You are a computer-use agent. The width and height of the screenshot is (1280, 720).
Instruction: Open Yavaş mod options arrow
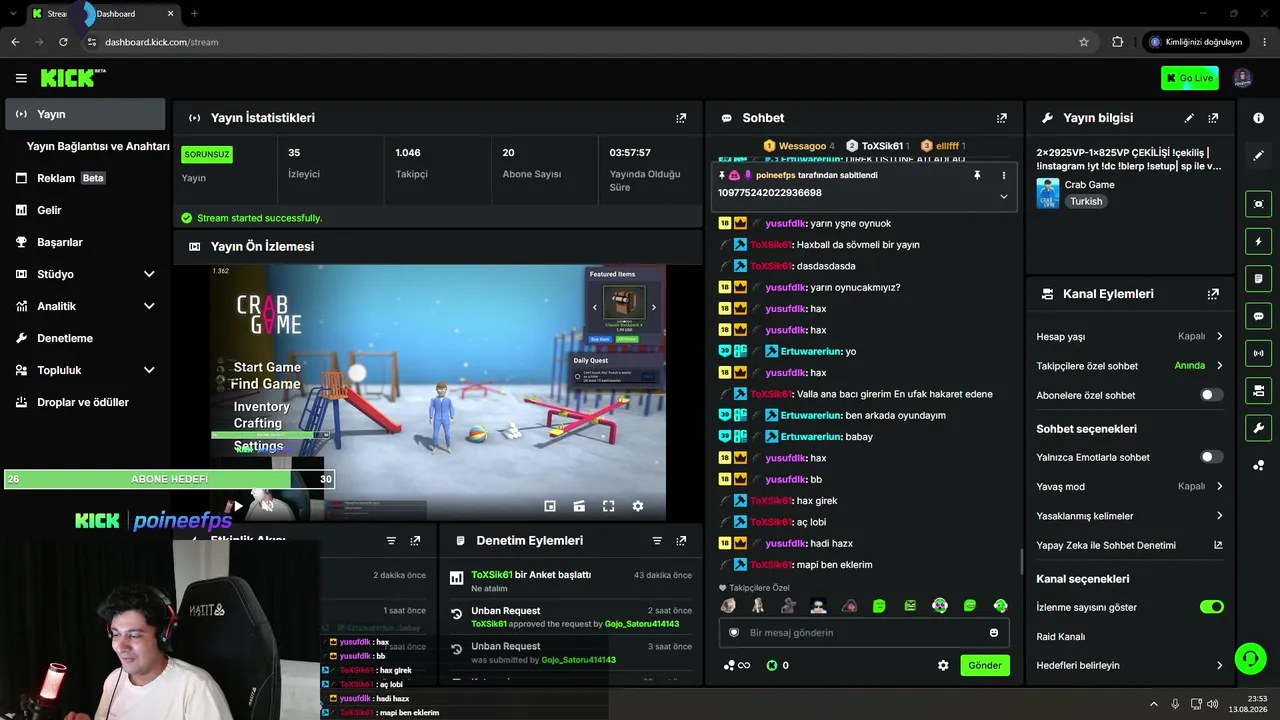[1219, 487]
